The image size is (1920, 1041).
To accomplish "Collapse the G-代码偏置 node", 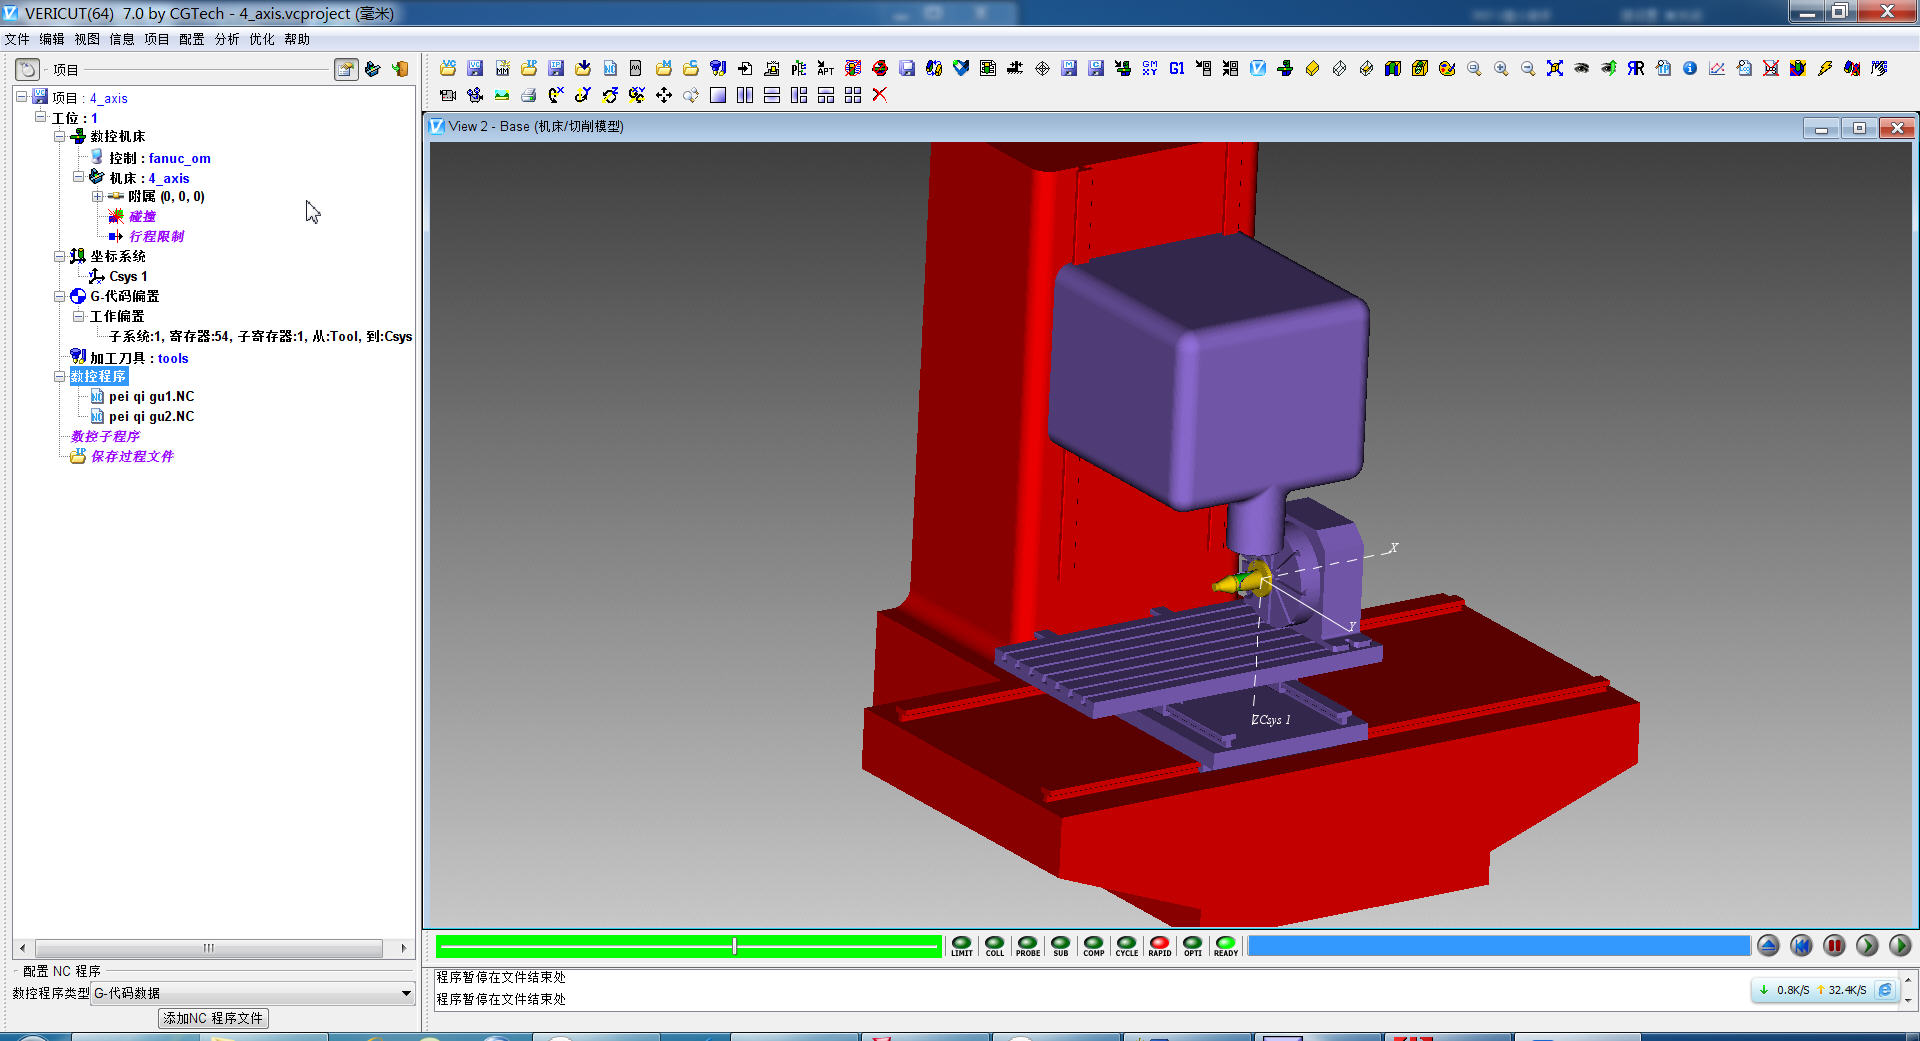I will click(60, 296).
